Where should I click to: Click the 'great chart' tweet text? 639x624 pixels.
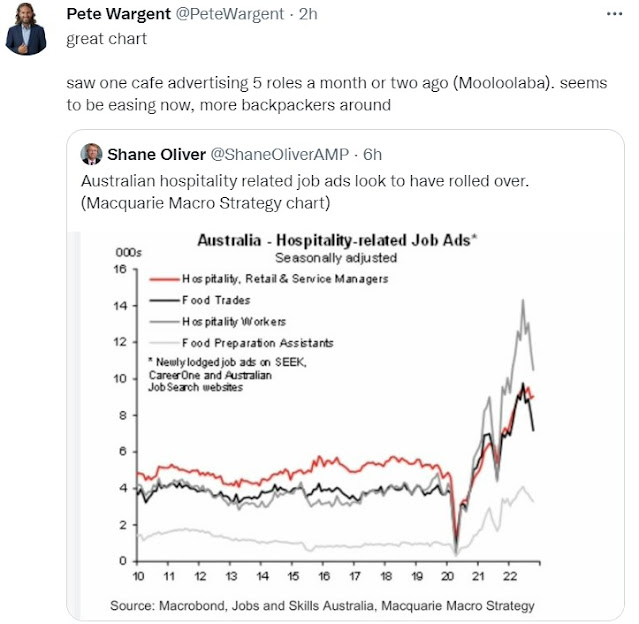tap(106, 39)
